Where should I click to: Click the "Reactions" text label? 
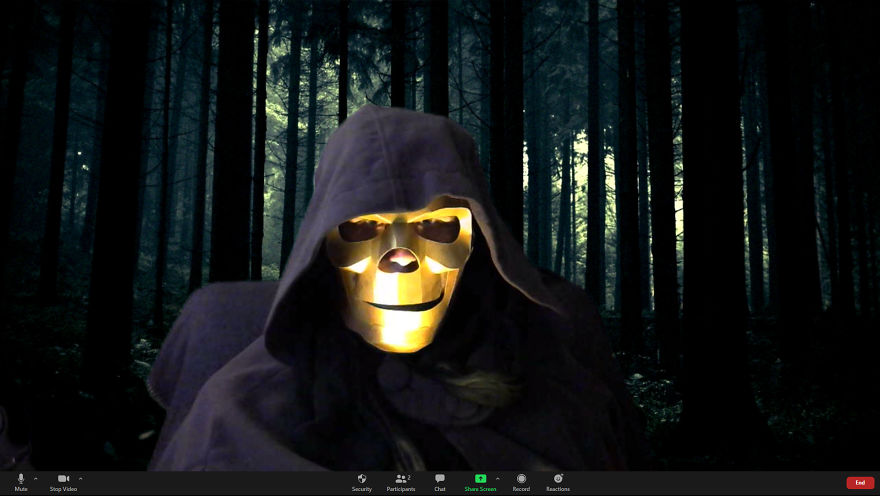pyautogui.click(x=558, y=489)
